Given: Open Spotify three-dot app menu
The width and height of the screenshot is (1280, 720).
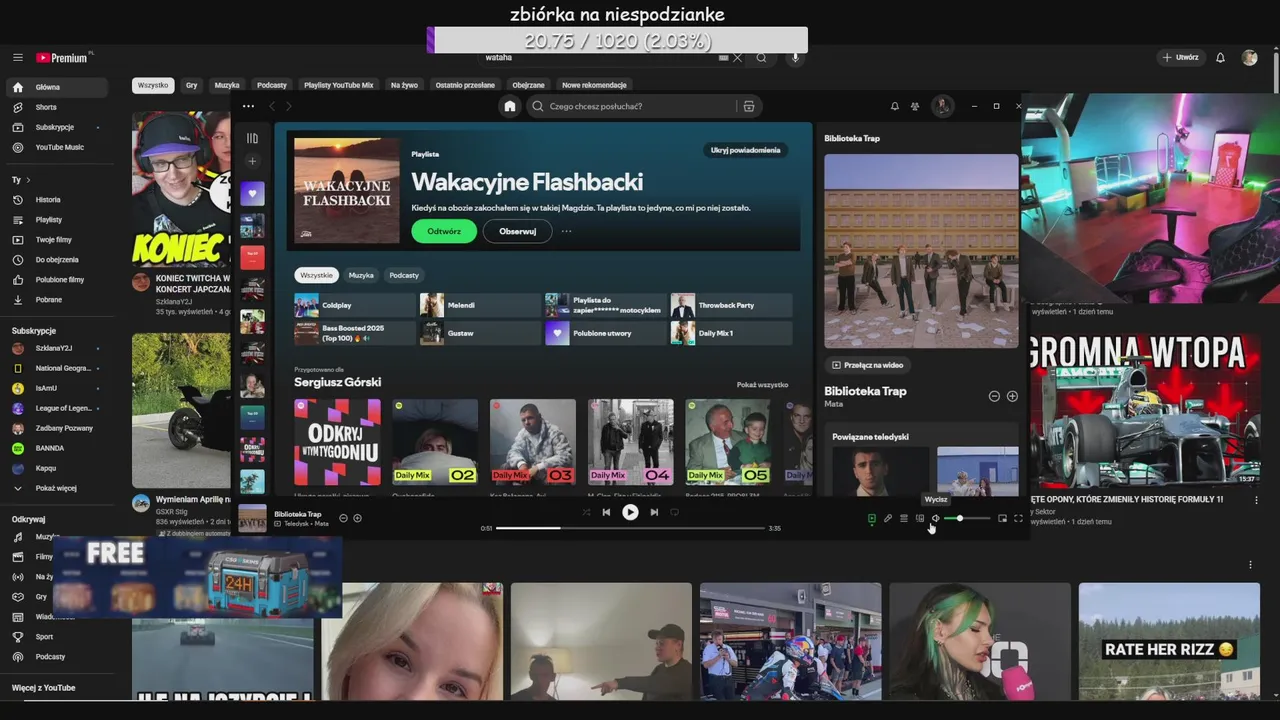Looking at the screenshot, I should 248,106.
